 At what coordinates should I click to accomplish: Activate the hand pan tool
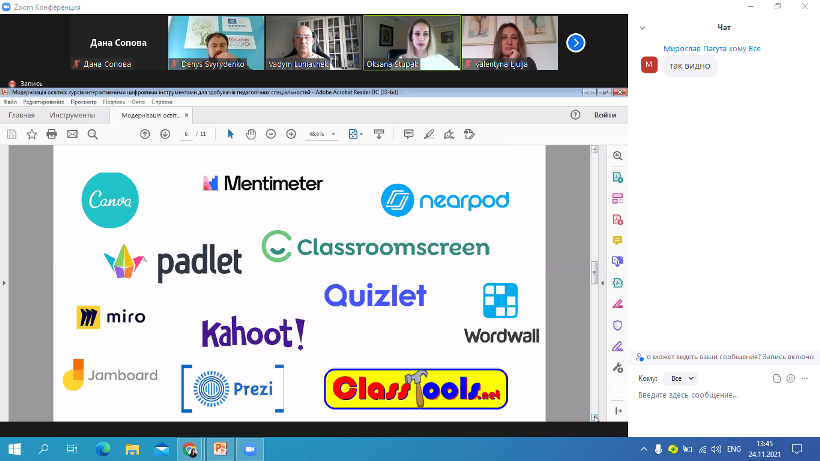coord(251,134)
